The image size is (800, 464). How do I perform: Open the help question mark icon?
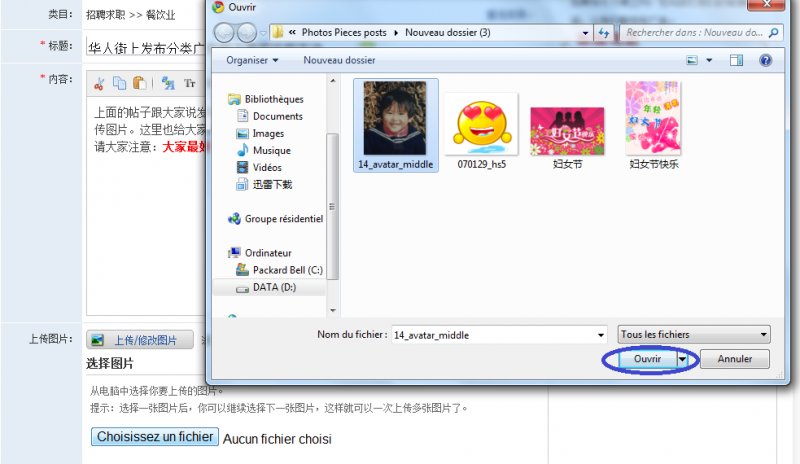(765, 61)
